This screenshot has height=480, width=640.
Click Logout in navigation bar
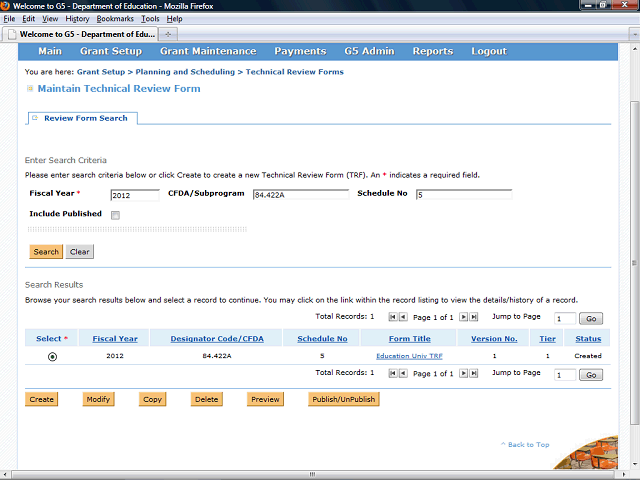(489, 51)
